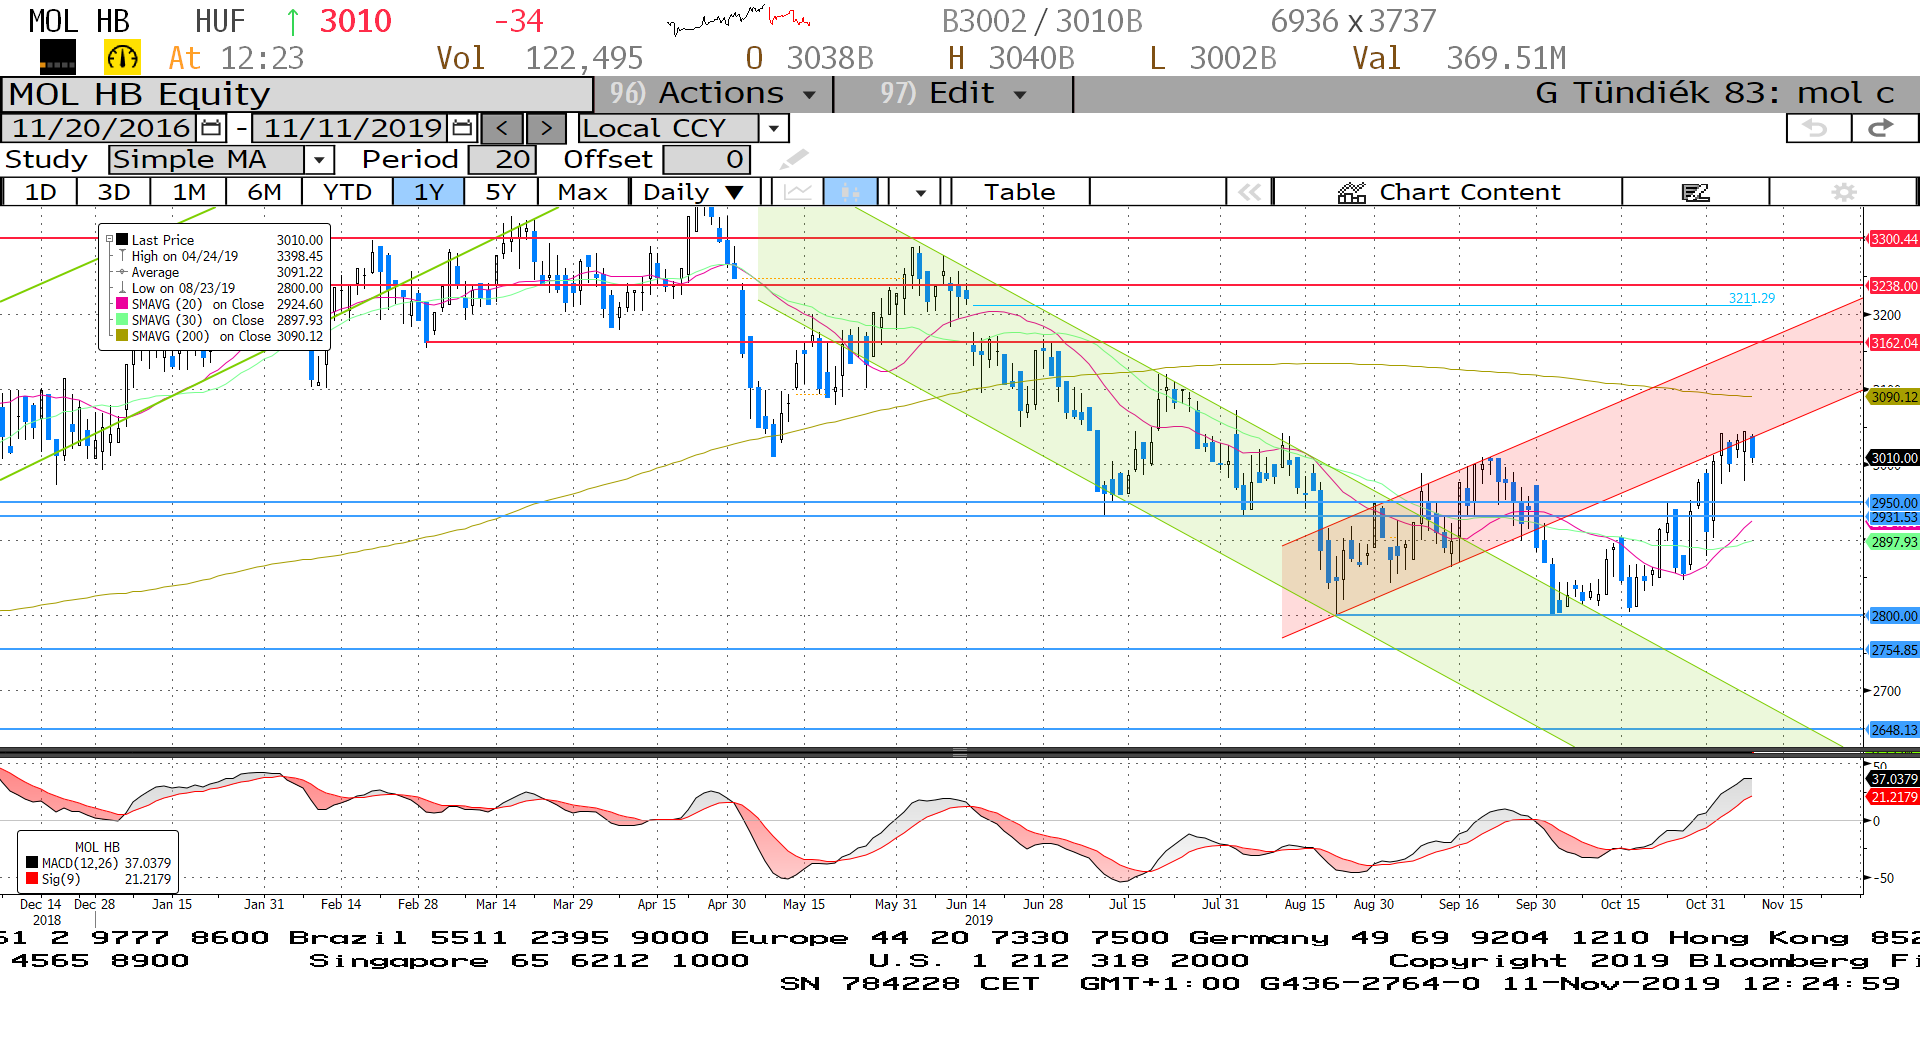Click the Sig(9) red legend swatch
Screen dimensions: 1920x1039
[x=32, y=879]
